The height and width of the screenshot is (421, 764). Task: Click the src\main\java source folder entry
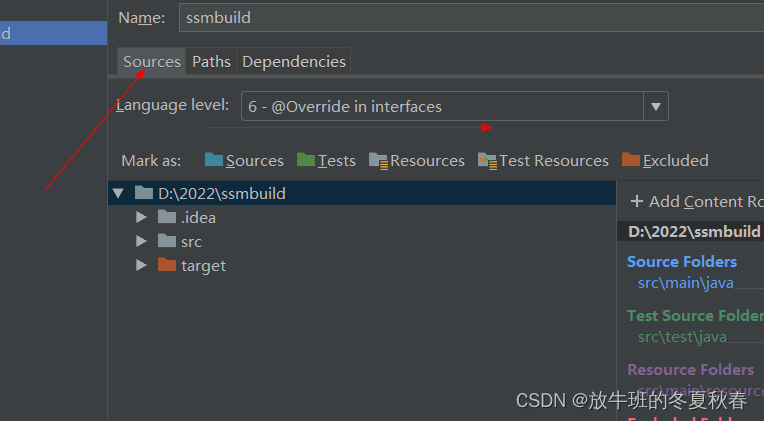point(686,283)
